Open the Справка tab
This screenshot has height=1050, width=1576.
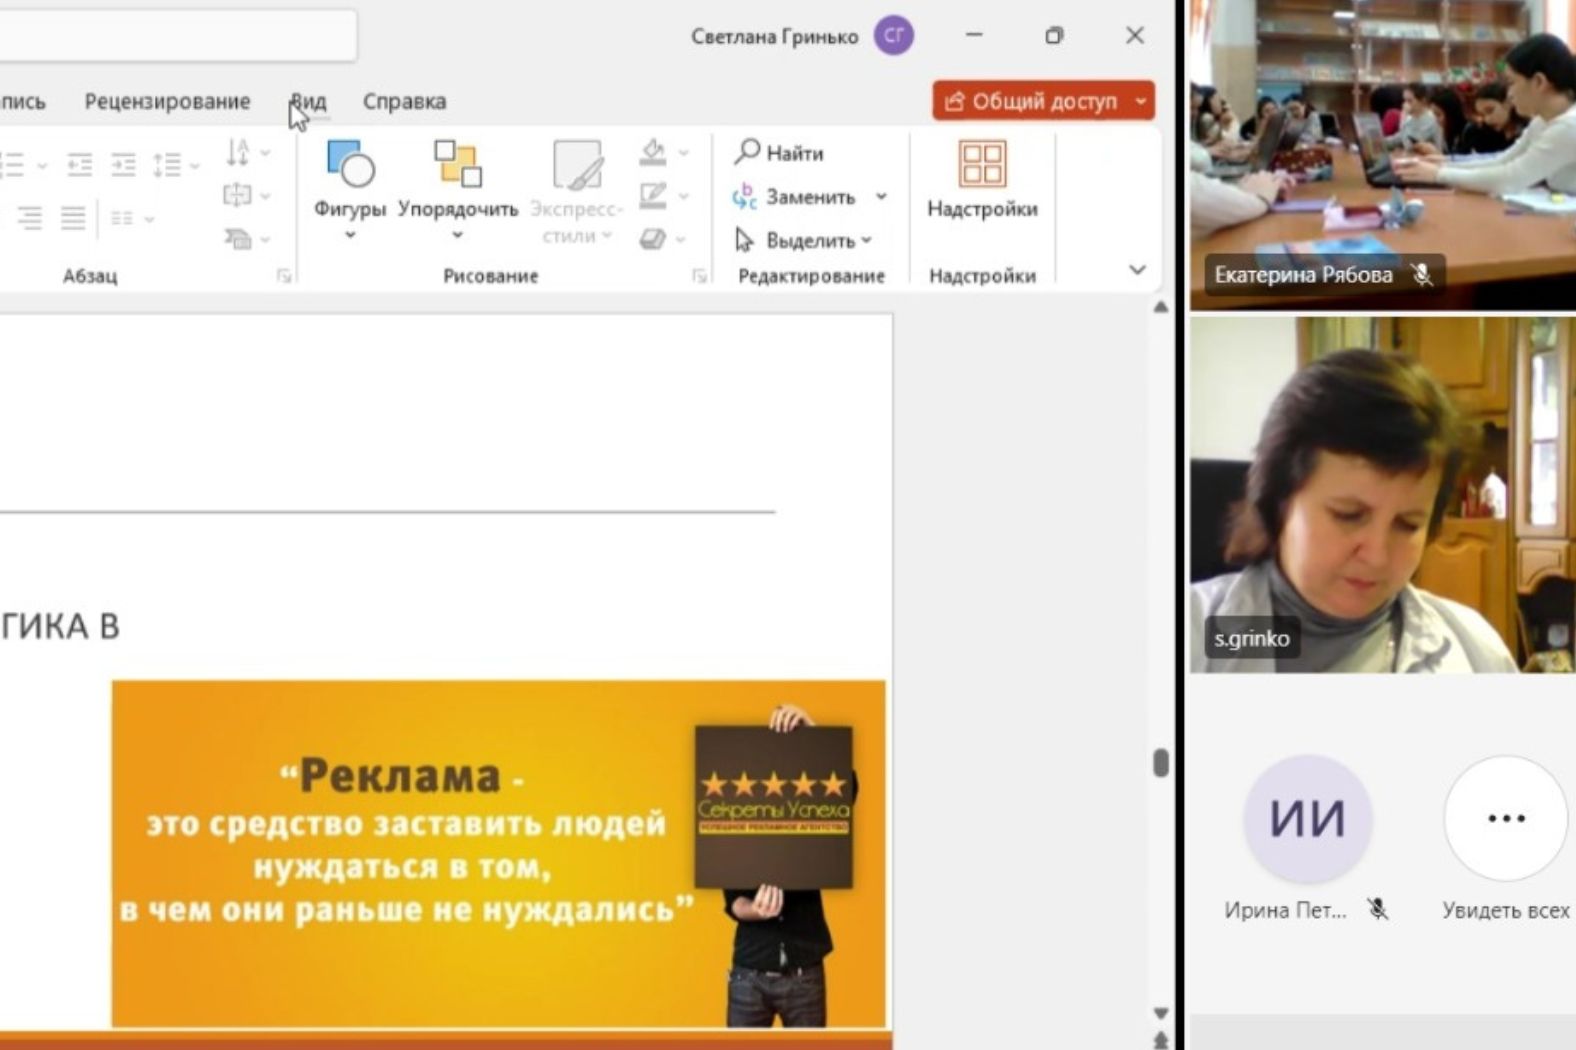click(404, 101)
